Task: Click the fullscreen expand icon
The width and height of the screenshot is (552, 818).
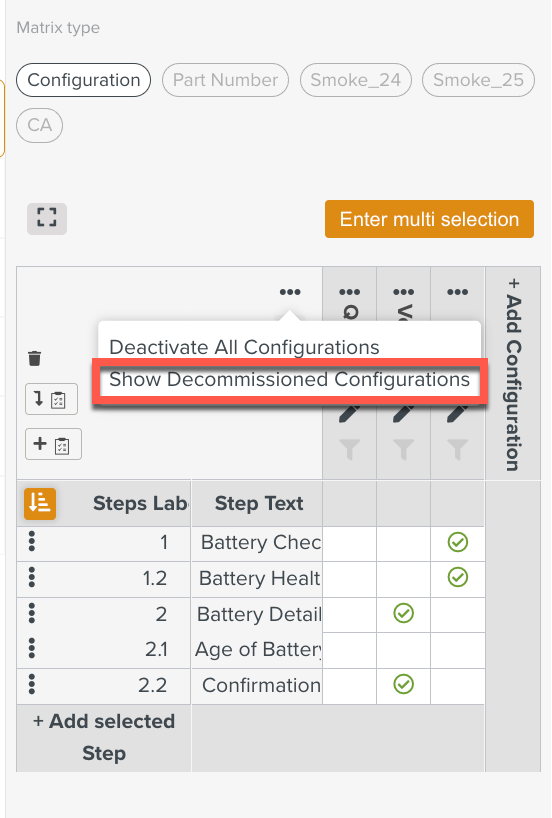Action: [x=47, y=218]
